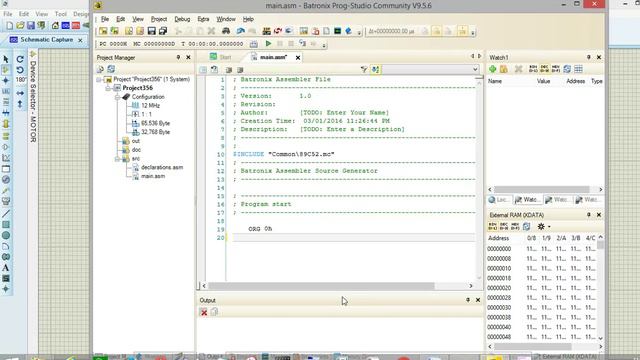
Task: Select main.asm in project tree
Action: click(153, 176)
